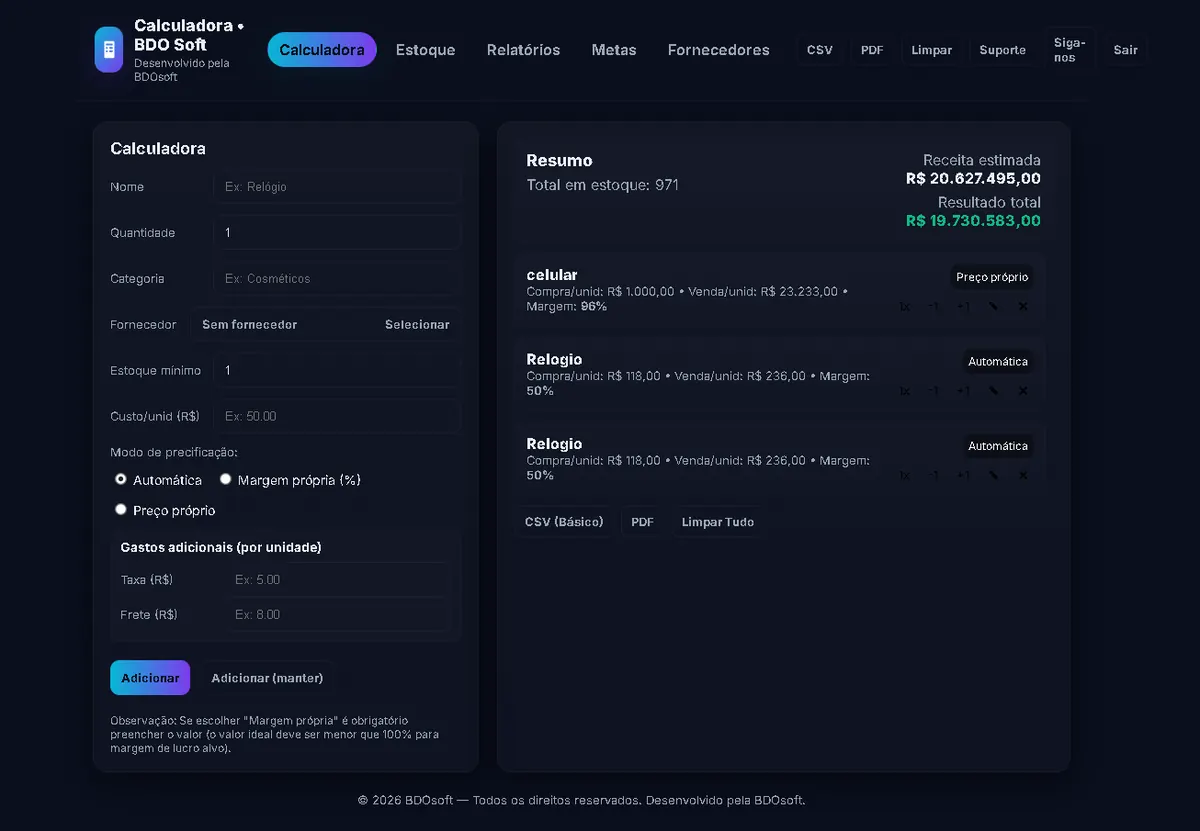Open supplier picker via Selecionar

coord(417,325)
